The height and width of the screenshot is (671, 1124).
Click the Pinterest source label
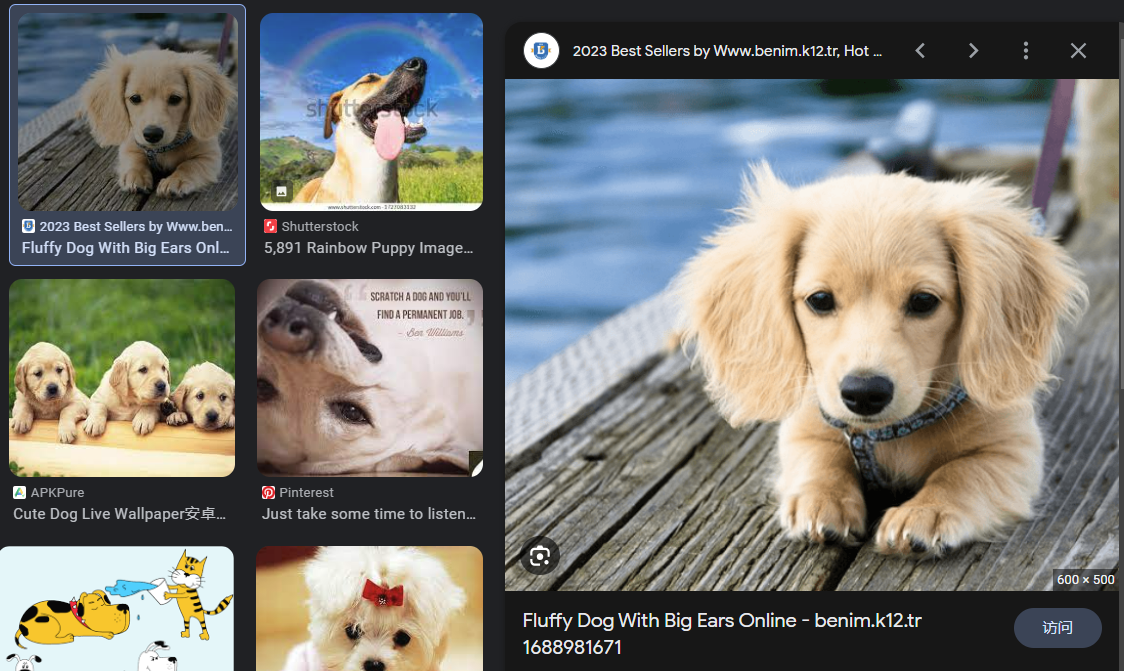[x=306, y=492]
